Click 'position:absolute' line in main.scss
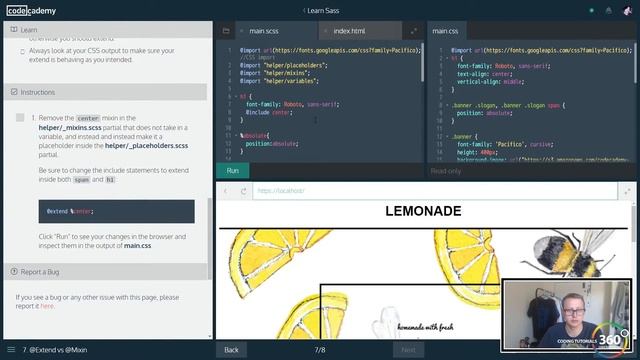Image resolution: width=640 pixels, height=360 pixels. (x=272, y=144)
